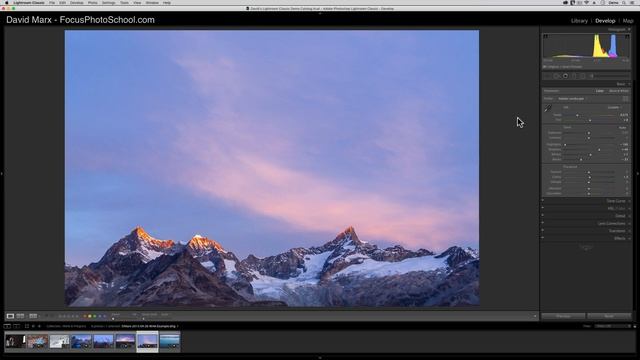Click the second window display icon
The width and height of the screenshot is (640, 360).
pos(16,326)
